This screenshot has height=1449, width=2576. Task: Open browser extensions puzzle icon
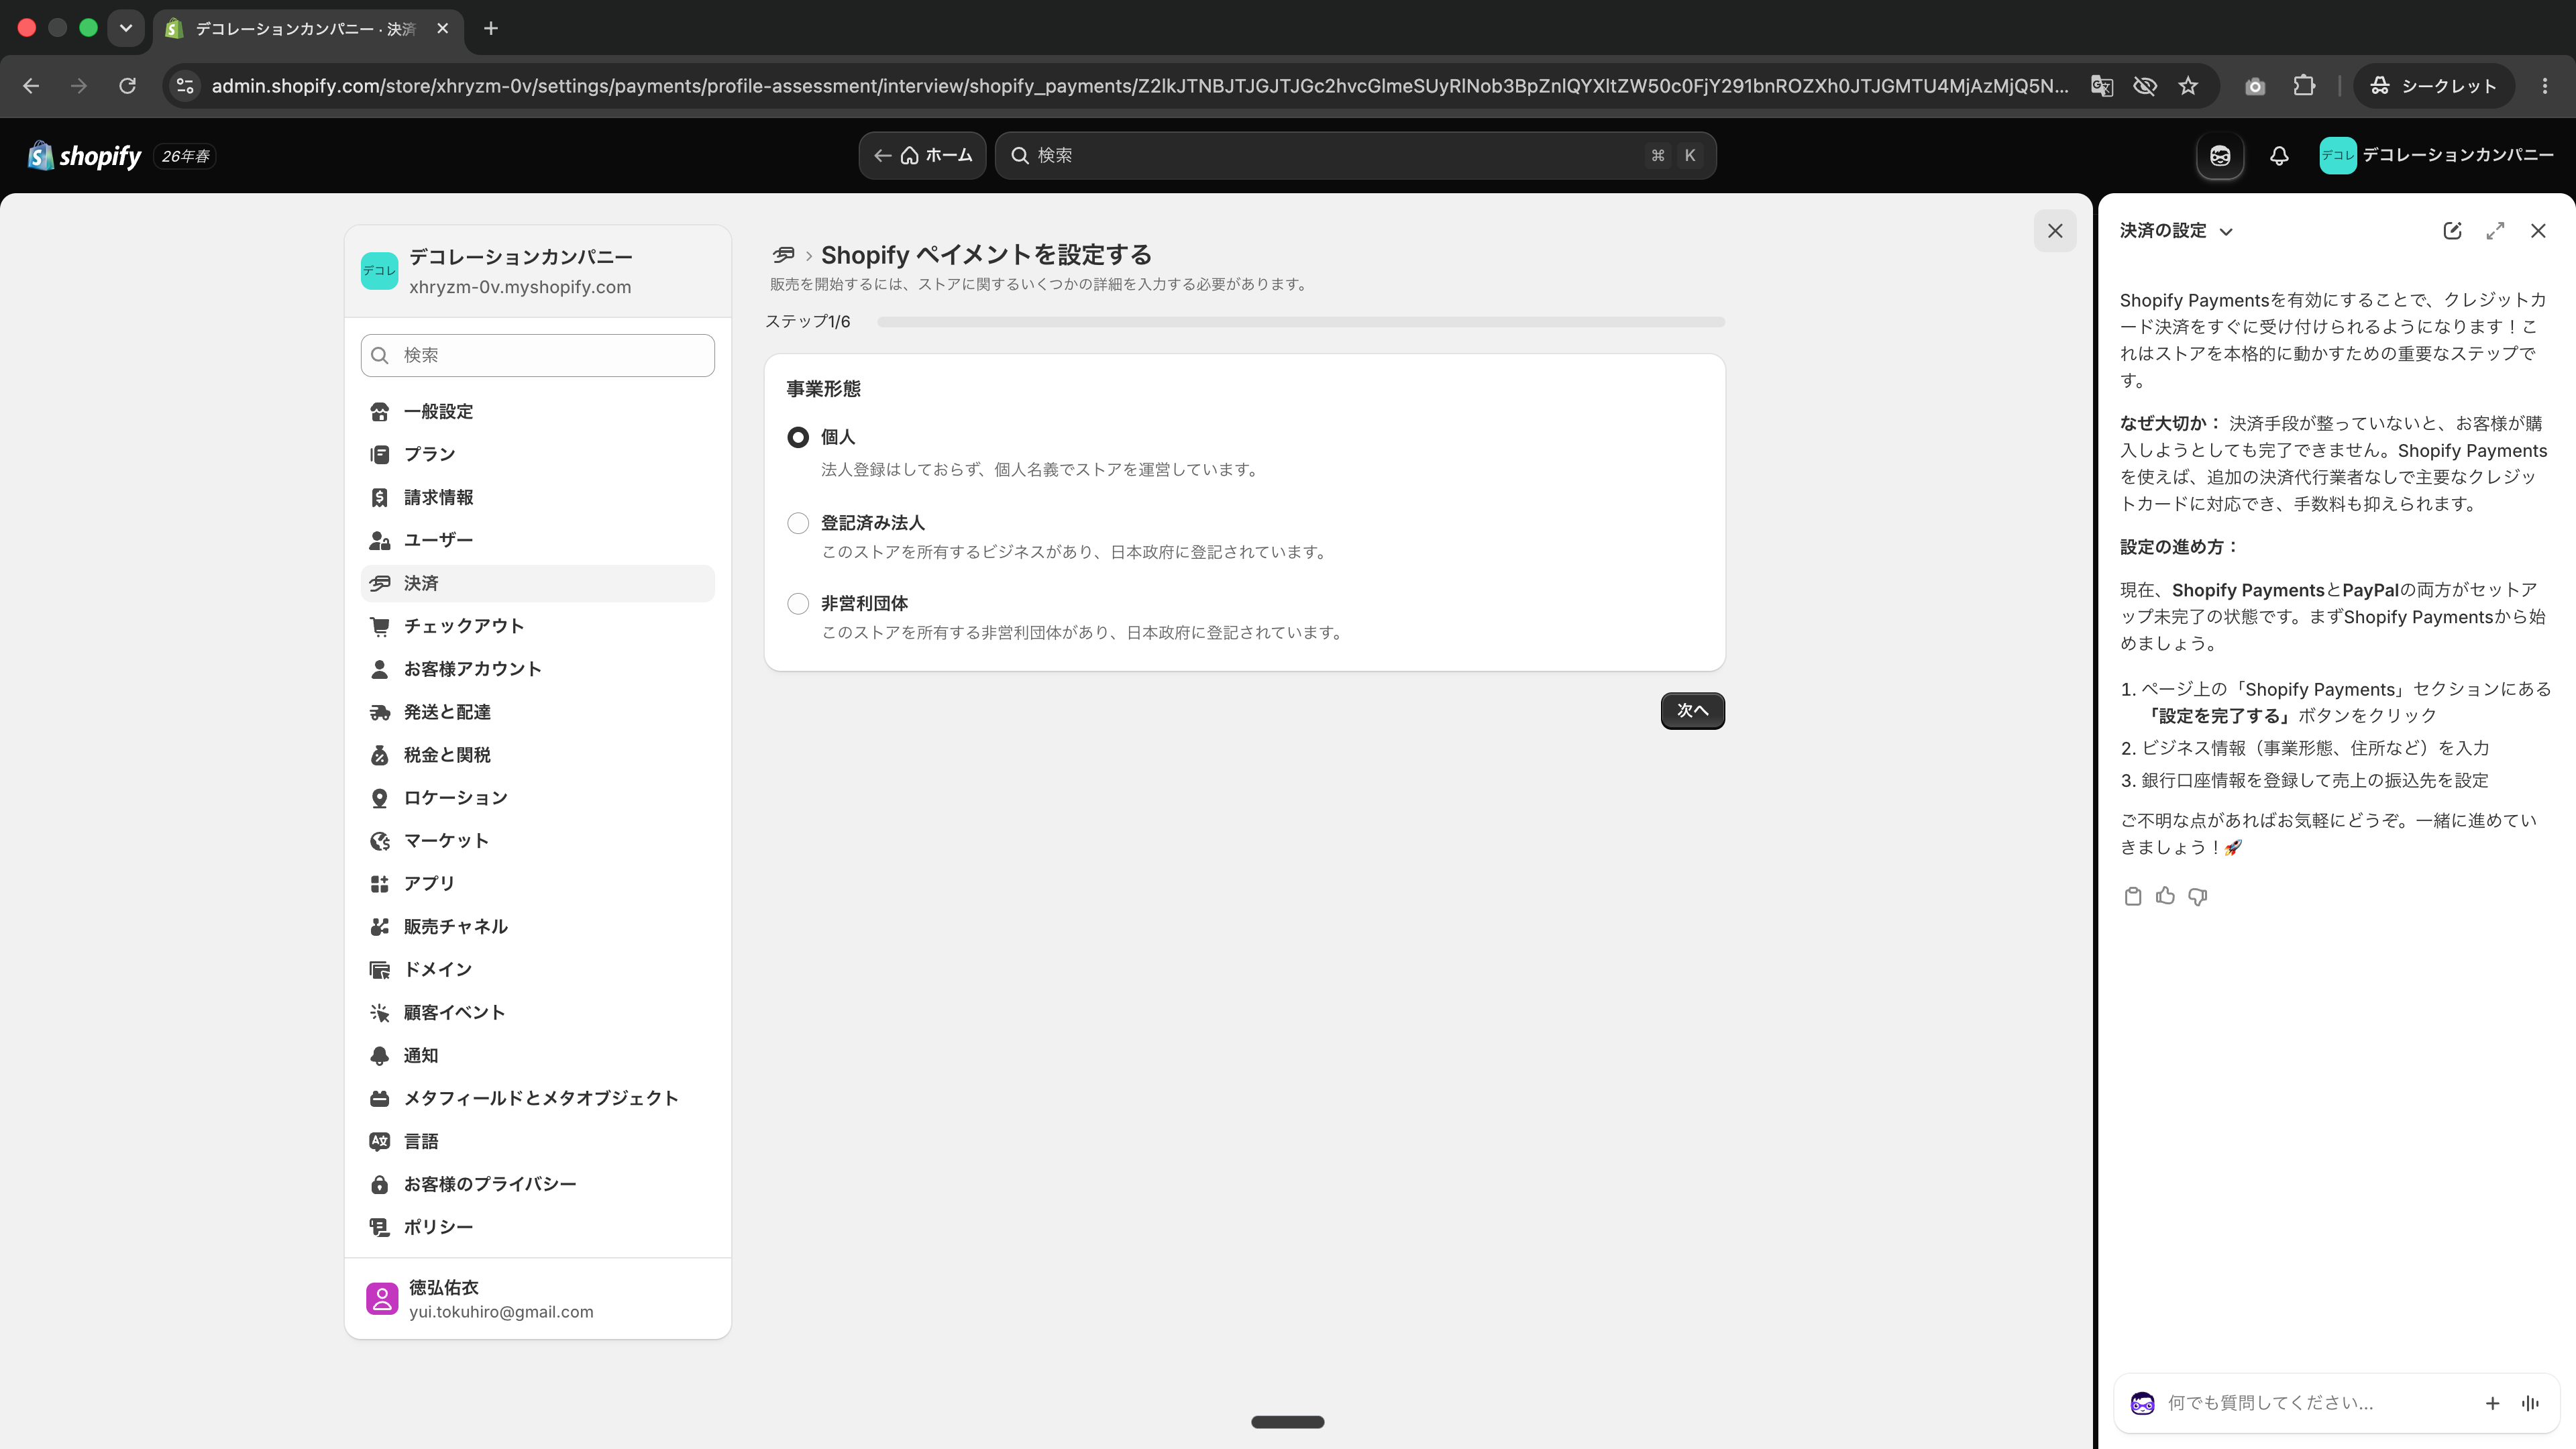2304,86
